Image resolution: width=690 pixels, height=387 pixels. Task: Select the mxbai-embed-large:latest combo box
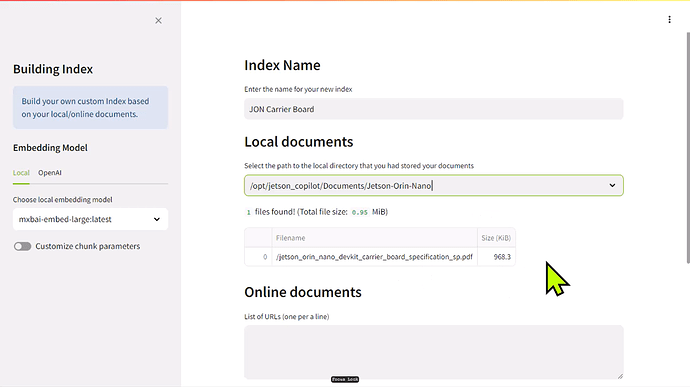90,219
